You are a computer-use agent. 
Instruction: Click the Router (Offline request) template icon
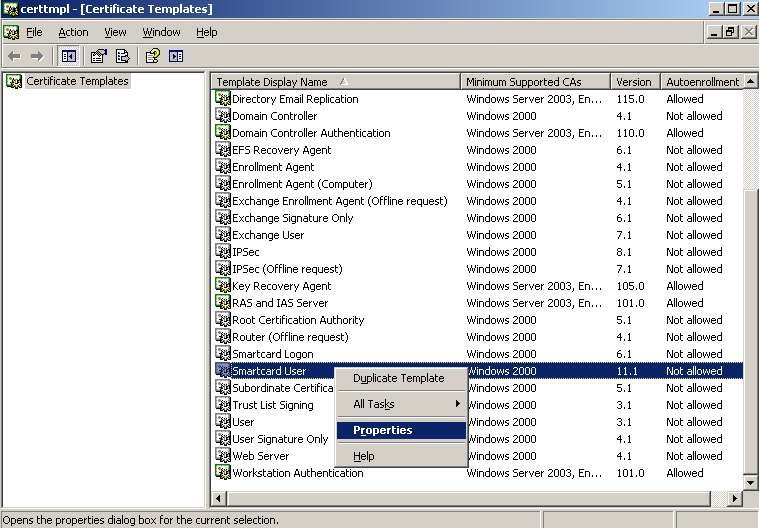pos(223,336)
